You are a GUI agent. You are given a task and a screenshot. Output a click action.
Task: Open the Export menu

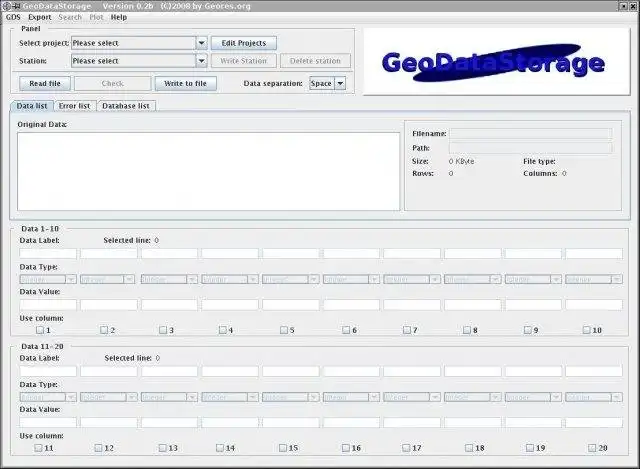[40, 17]
